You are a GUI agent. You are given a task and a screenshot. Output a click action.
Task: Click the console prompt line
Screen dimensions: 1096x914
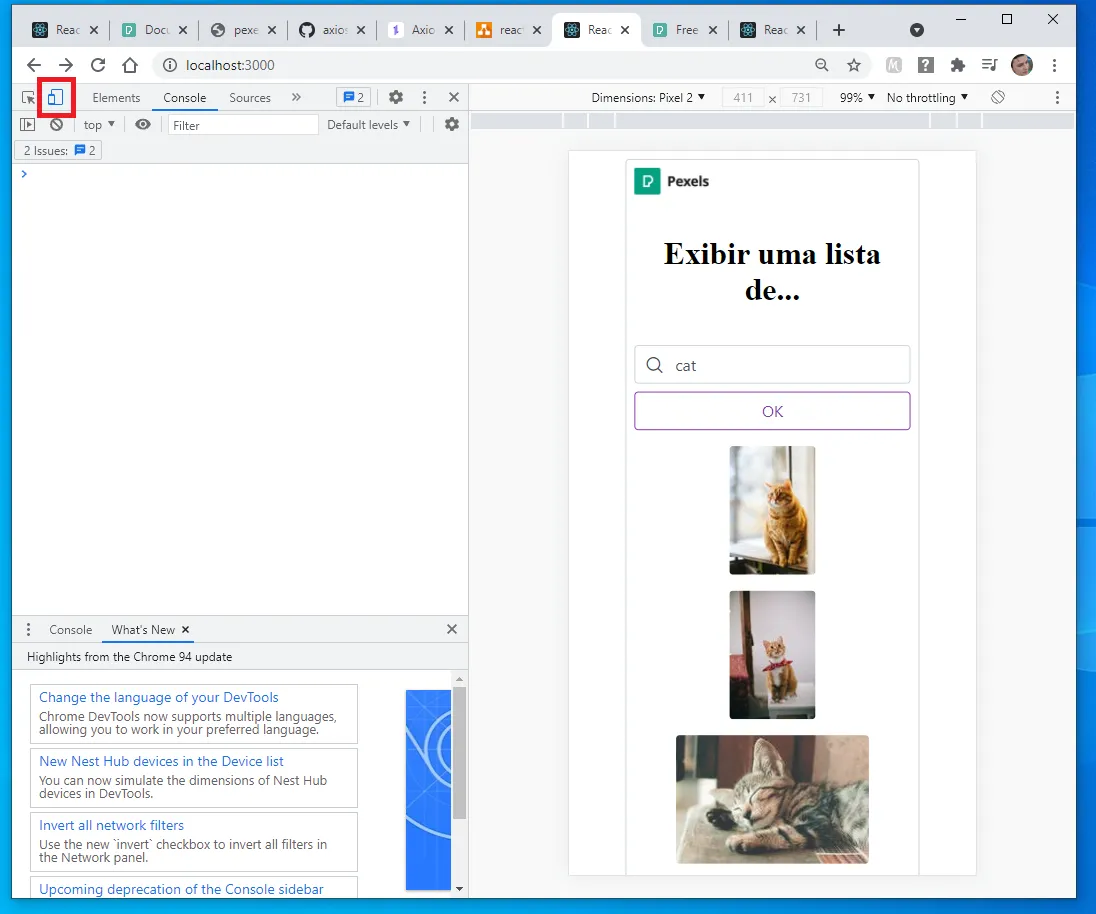(x=240, y=173)
